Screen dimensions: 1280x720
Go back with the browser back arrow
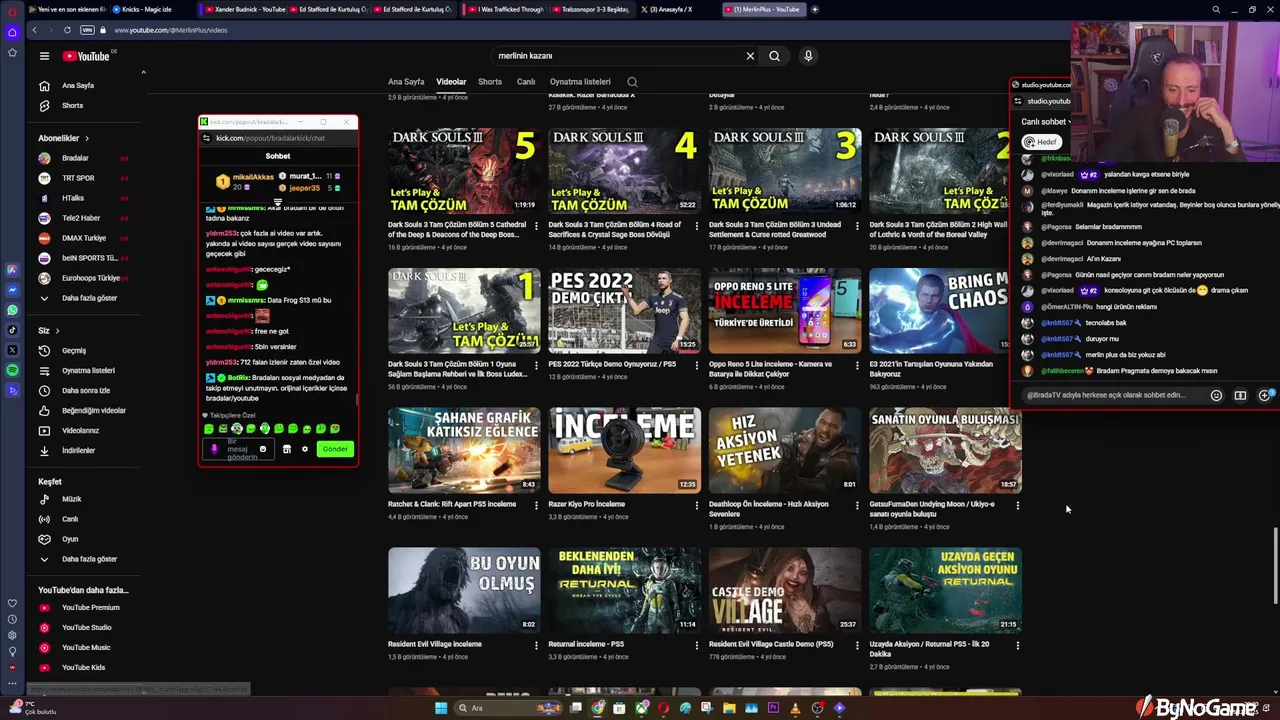pyautogui.click(x=34, y=30)
